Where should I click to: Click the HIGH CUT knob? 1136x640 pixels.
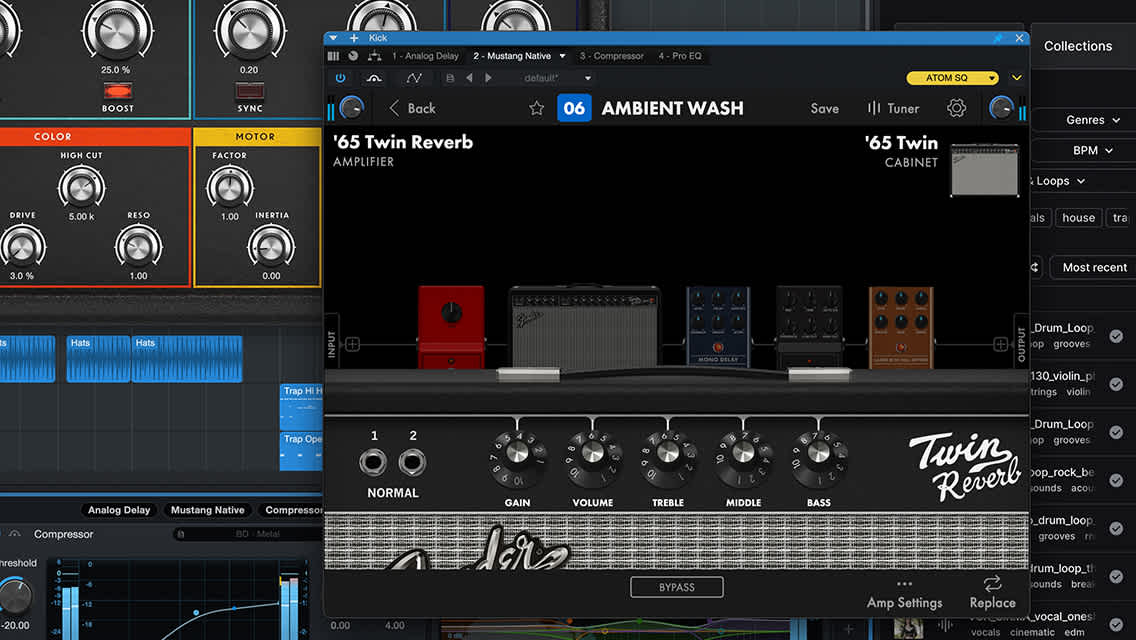pos(81,187)
